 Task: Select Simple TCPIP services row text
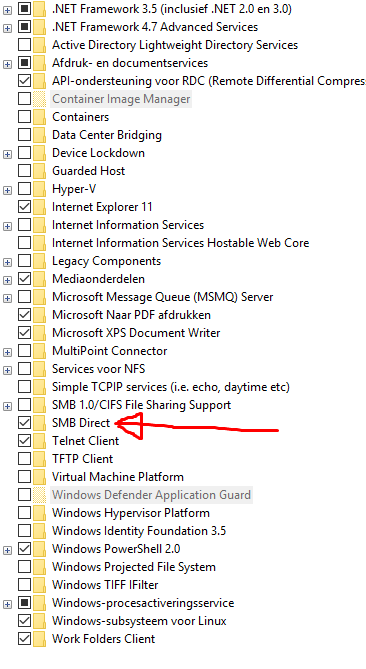(x=171, y=387)
